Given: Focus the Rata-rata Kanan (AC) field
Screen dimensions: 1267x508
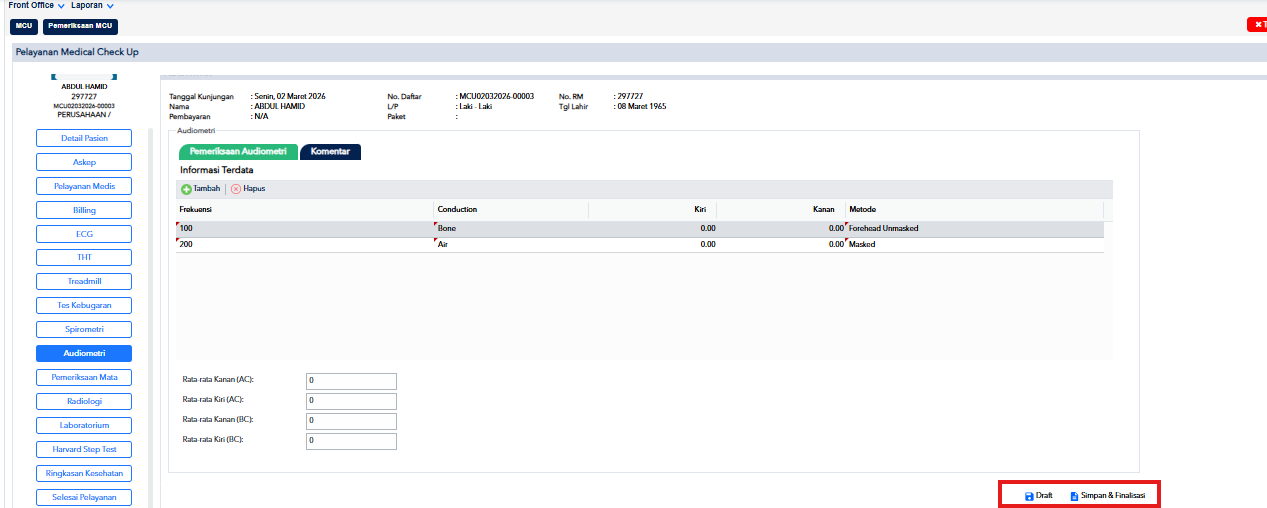Looking at the screenshot, I should coord(351,381).
